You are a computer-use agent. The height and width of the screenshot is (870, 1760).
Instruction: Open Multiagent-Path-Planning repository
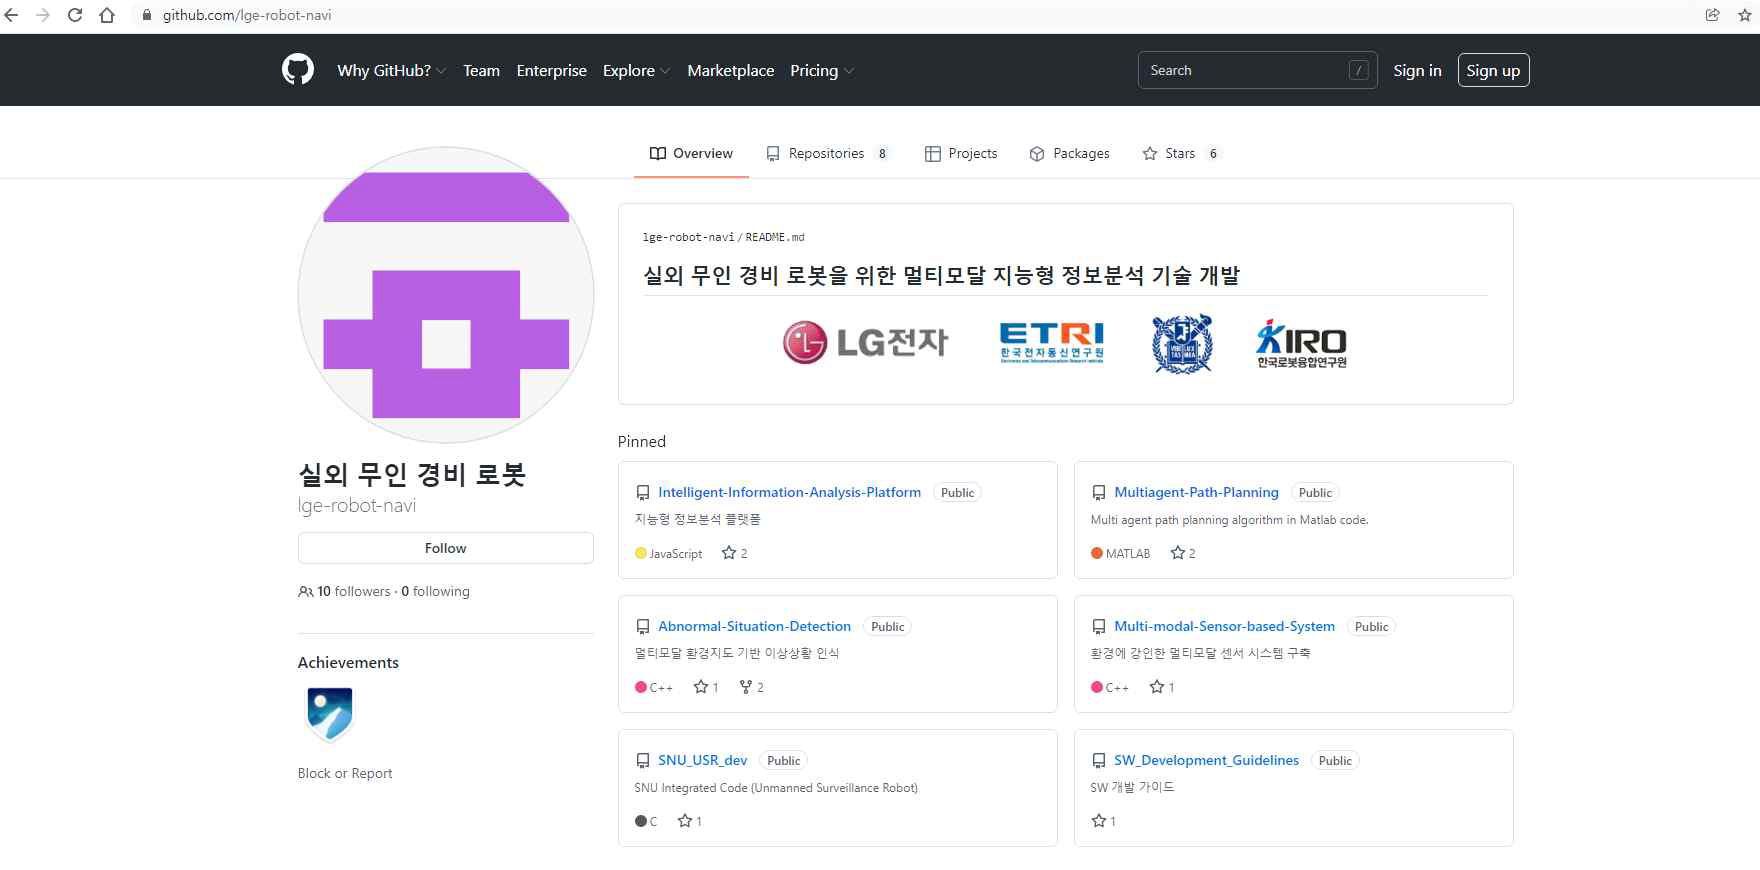coord(1196,492)
